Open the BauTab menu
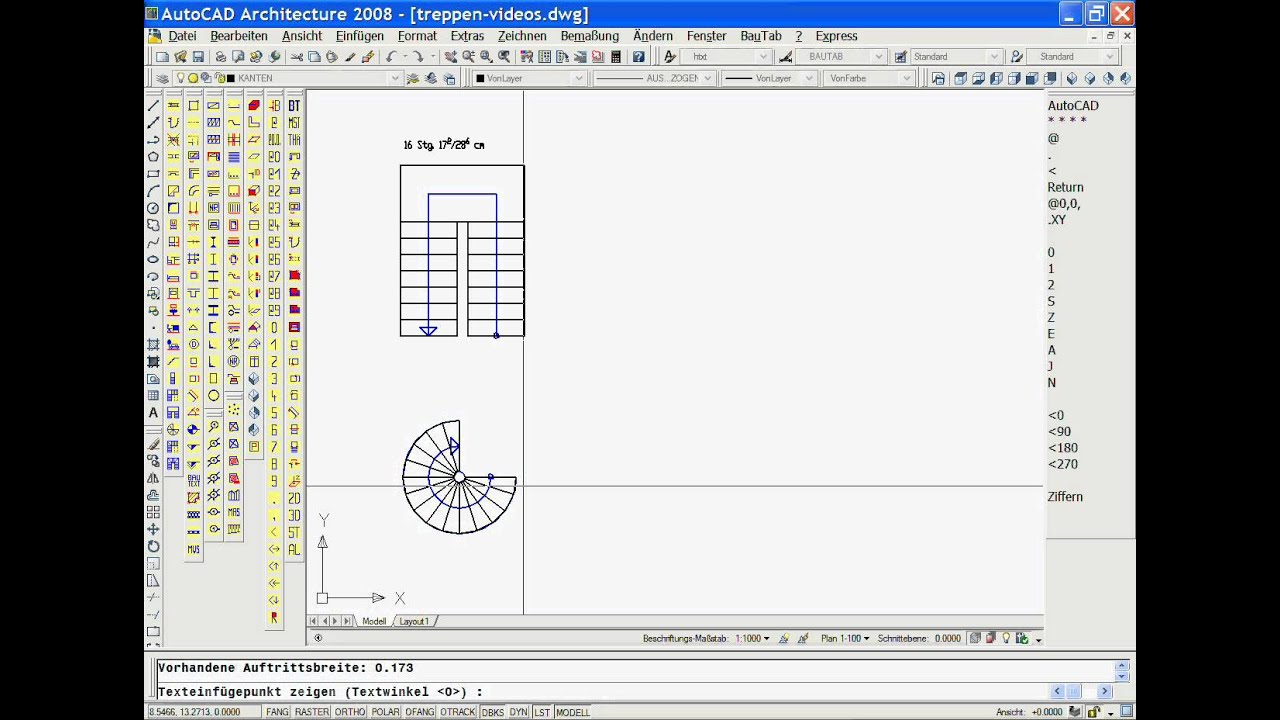 761,36
